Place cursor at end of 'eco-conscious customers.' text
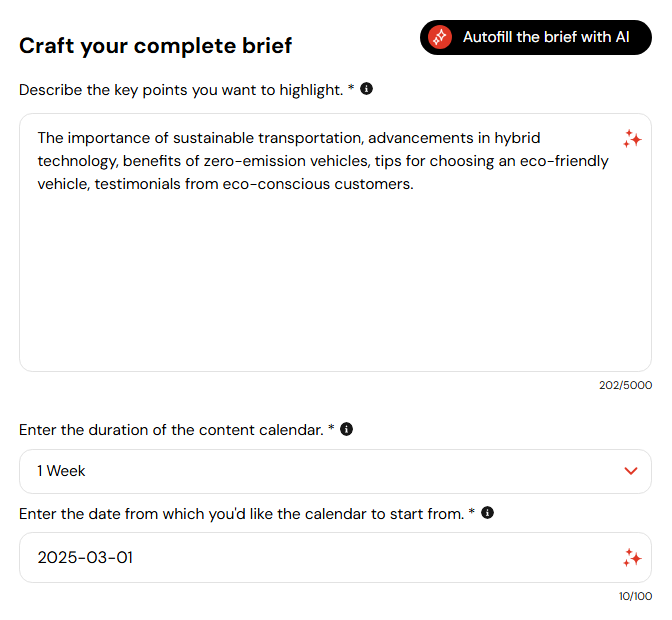Image resolution: width=672 pixels, height=620 pixels. [414, 184]
